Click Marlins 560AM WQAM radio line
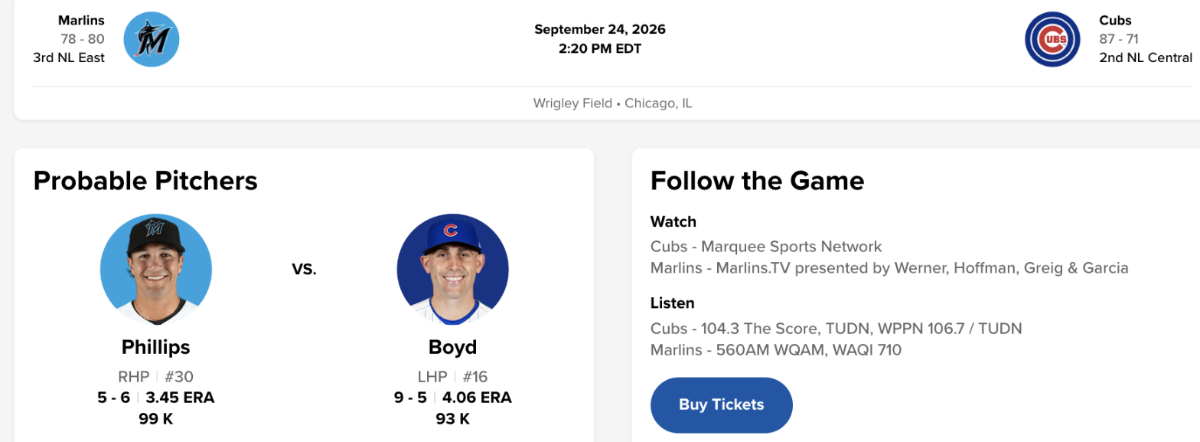The width and height of the screenshot is (1200, 442). point(776,350)
